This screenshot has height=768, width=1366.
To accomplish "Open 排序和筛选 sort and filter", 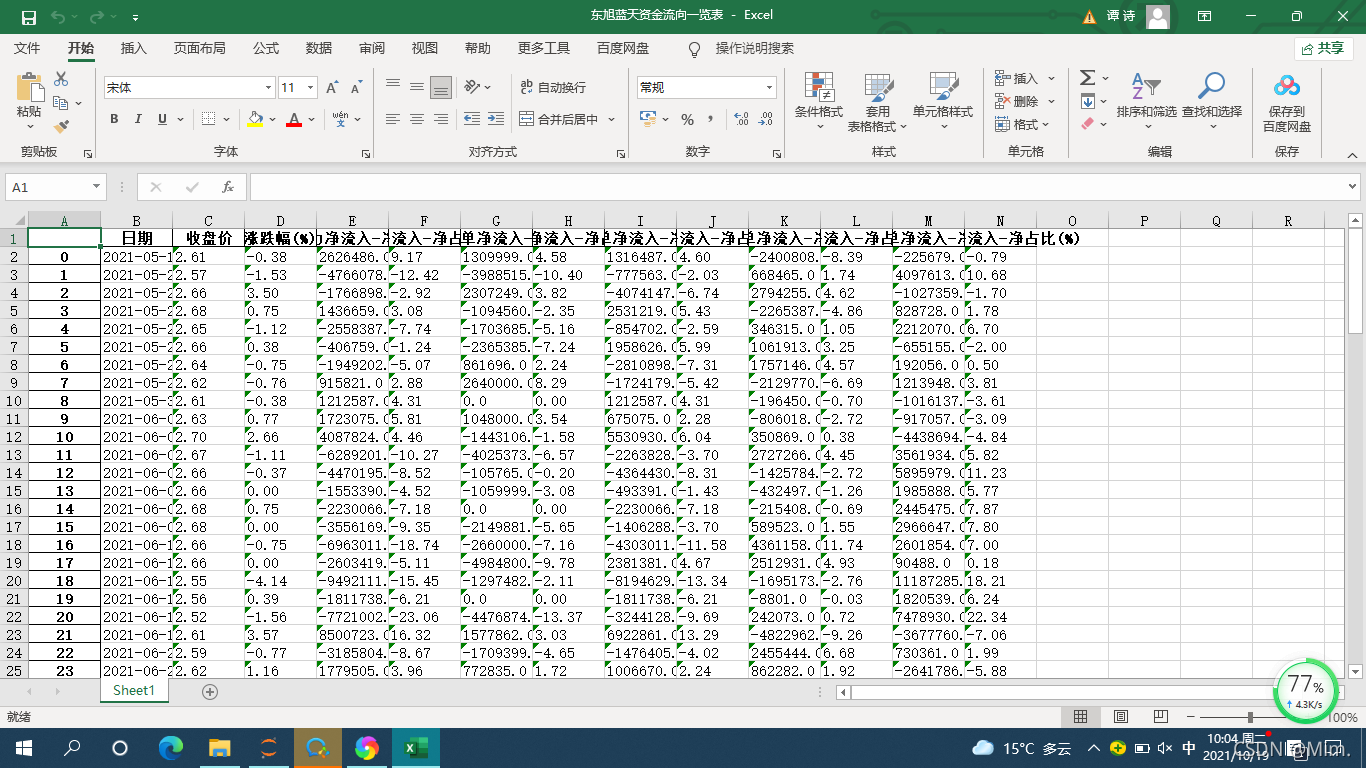I will [x=1146, y=101].
